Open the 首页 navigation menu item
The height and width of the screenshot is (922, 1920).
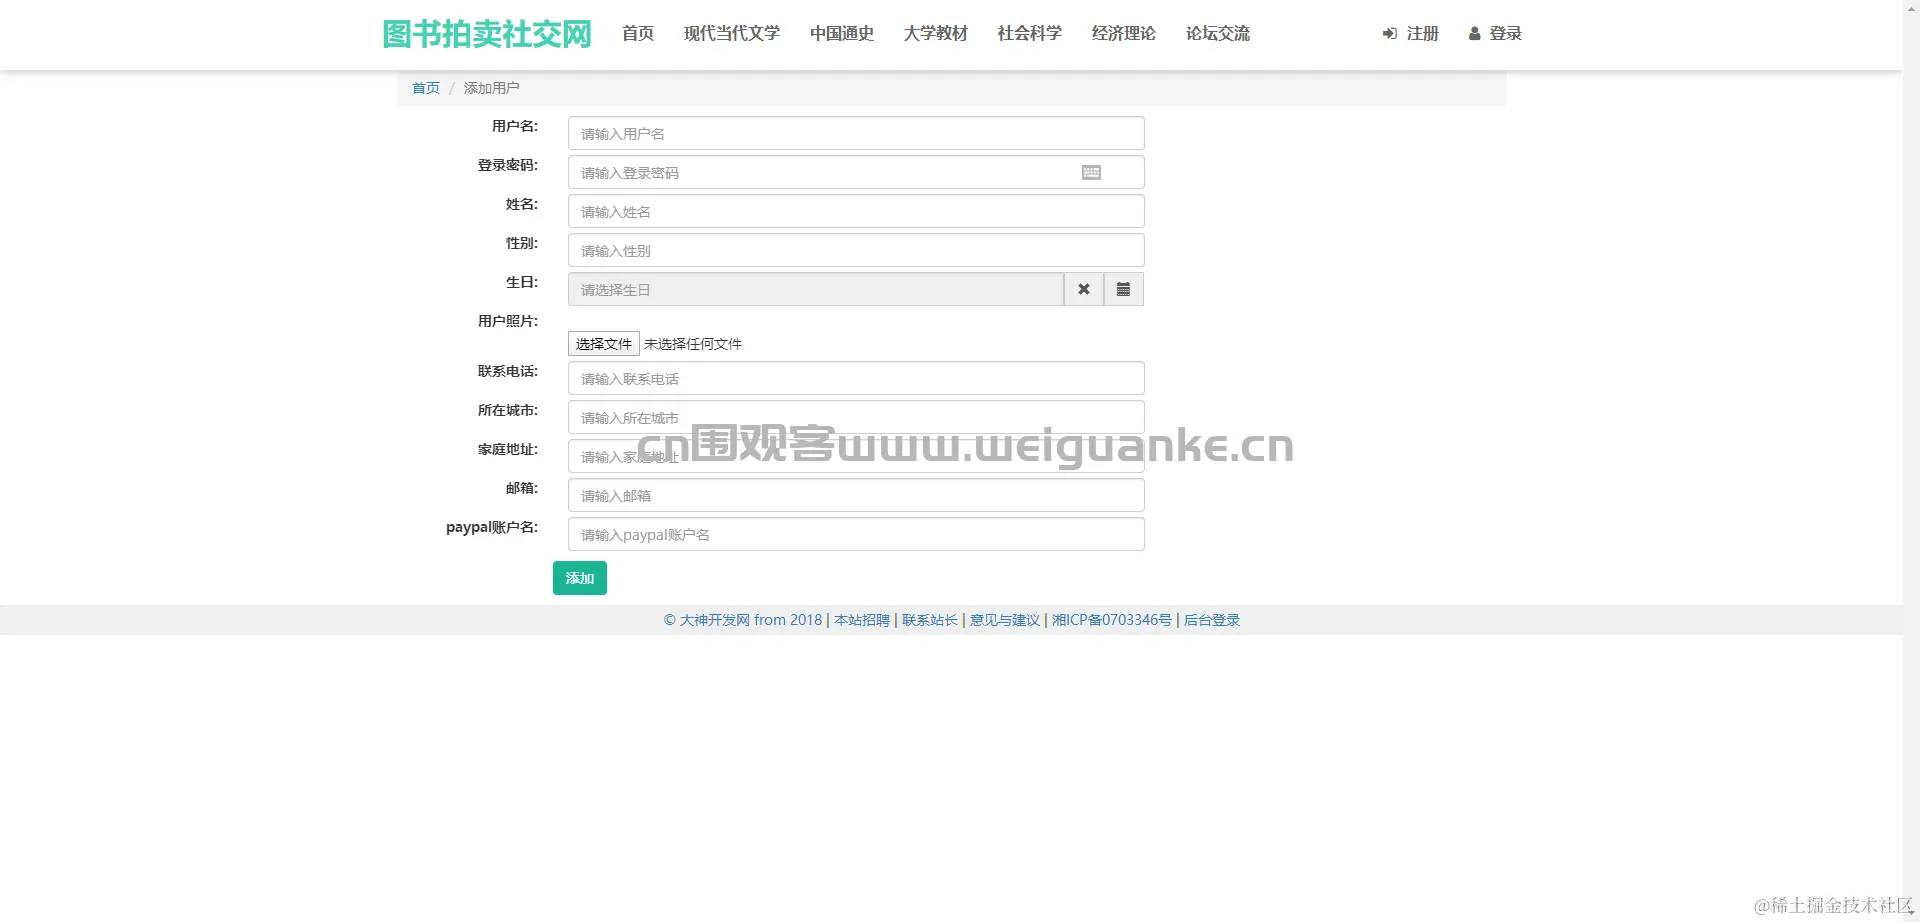tap(638, 34)
